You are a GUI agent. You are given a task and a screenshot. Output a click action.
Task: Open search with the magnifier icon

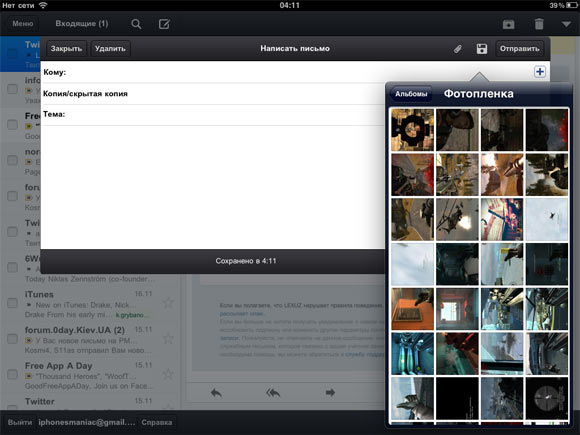tap(136, 24)
